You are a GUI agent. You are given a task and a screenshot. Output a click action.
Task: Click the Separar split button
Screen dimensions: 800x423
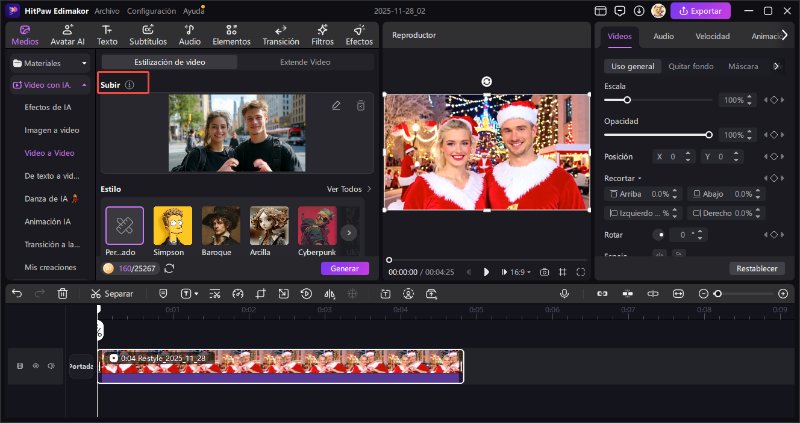tap(112, 293)
